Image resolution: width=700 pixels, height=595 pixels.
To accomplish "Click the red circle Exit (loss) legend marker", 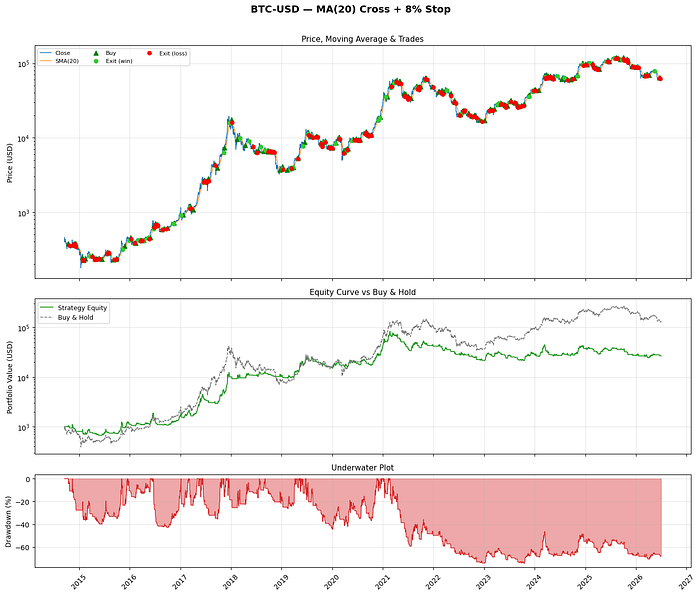I will [150, 53].
